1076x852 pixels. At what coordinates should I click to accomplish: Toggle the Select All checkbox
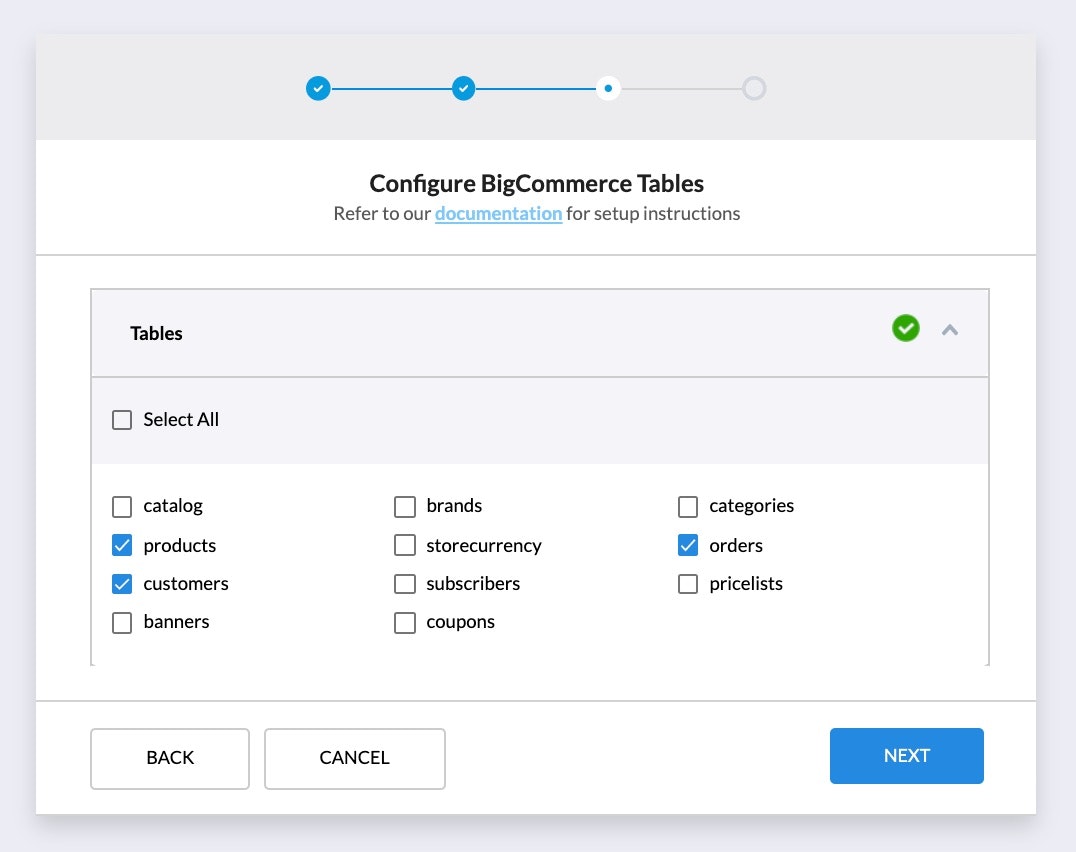point(122,420)
